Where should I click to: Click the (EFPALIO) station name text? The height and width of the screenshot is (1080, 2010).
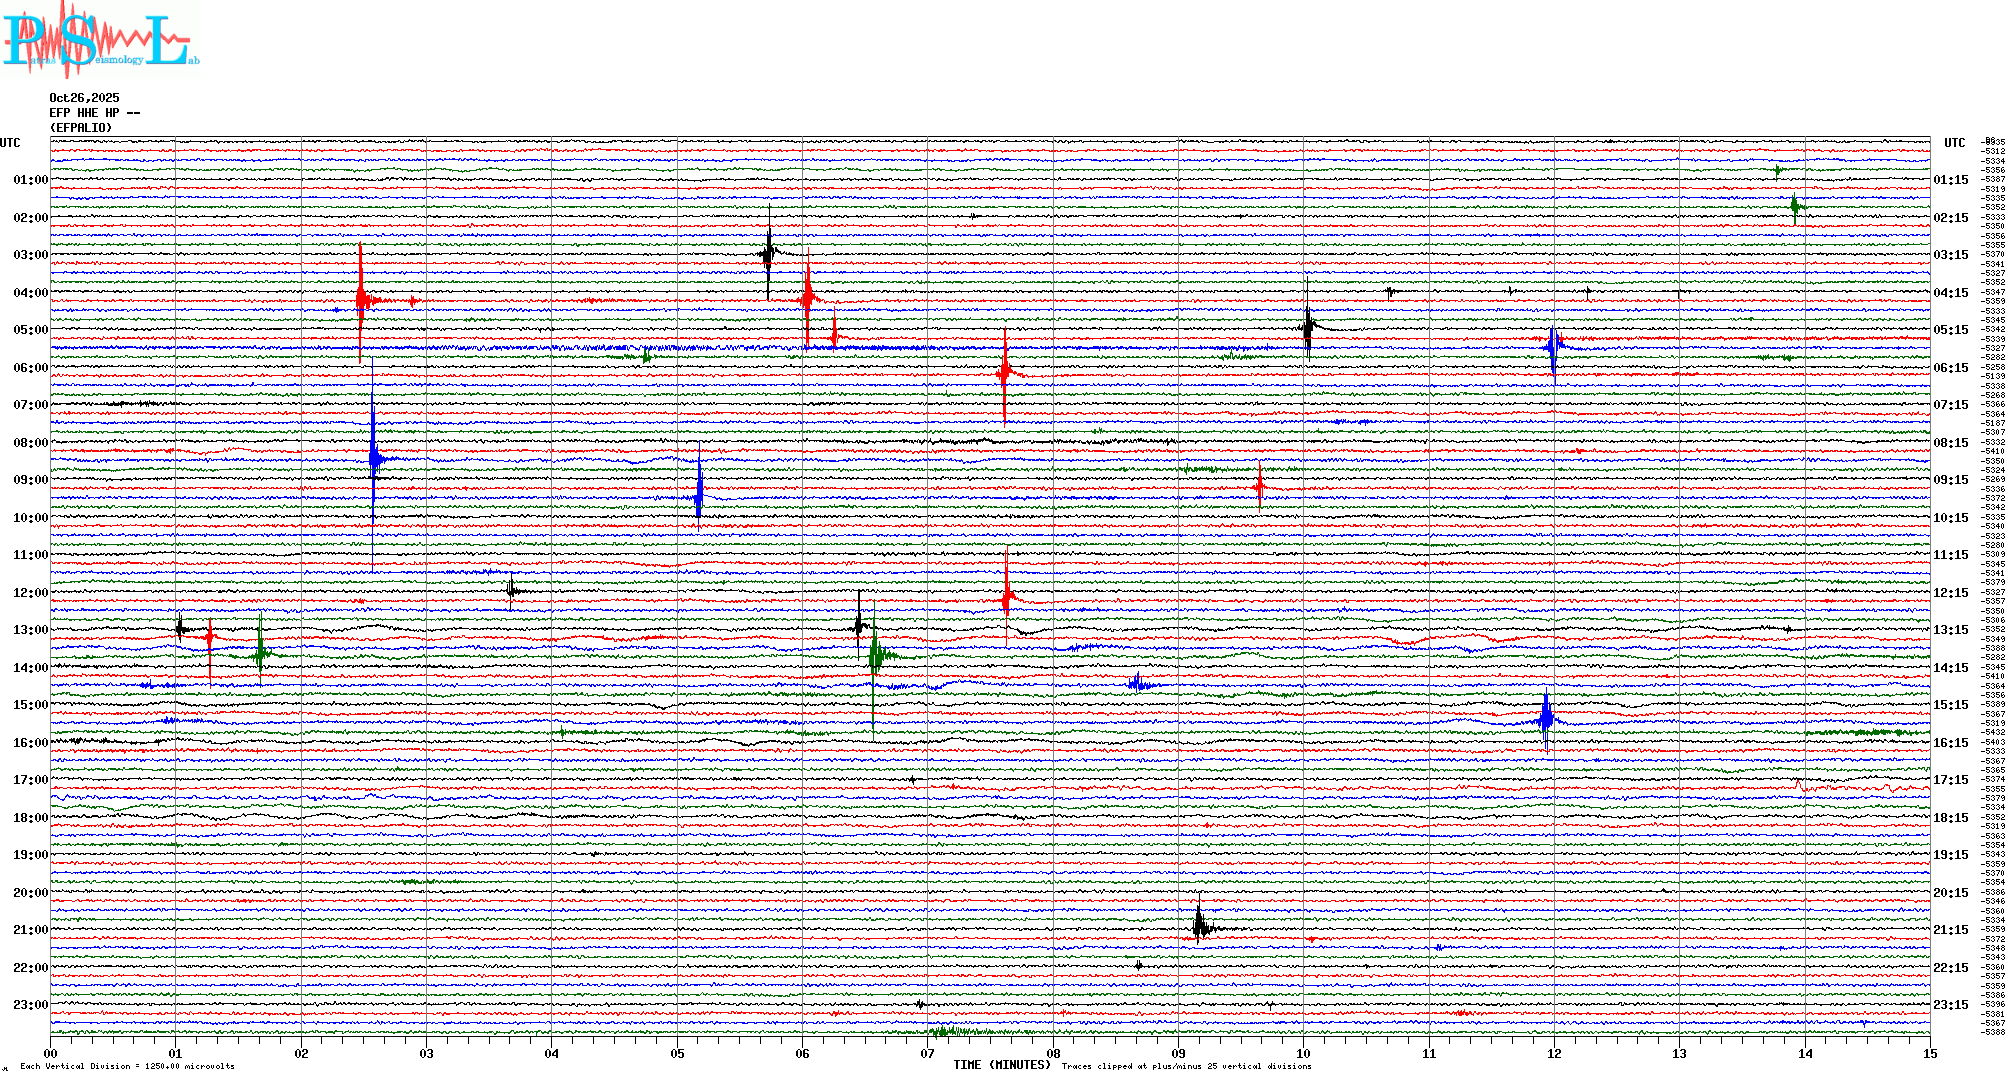click(81, 128)
